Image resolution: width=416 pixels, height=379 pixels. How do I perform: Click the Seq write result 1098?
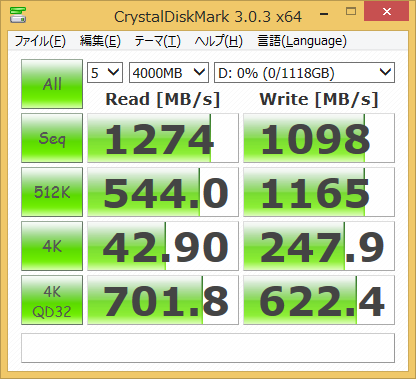tap(319, 138)
